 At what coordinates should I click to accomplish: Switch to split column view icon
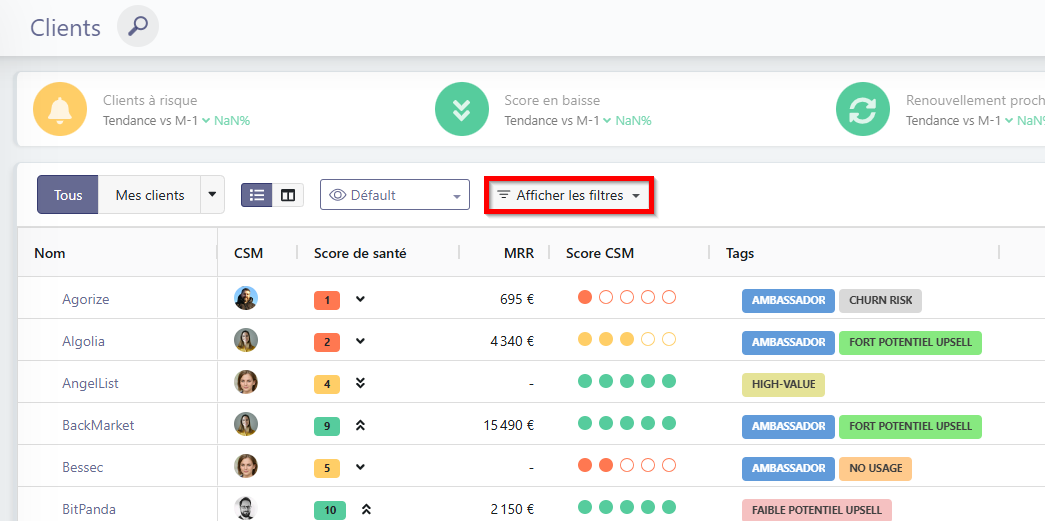pyautogui.click(x=288, y=195)
